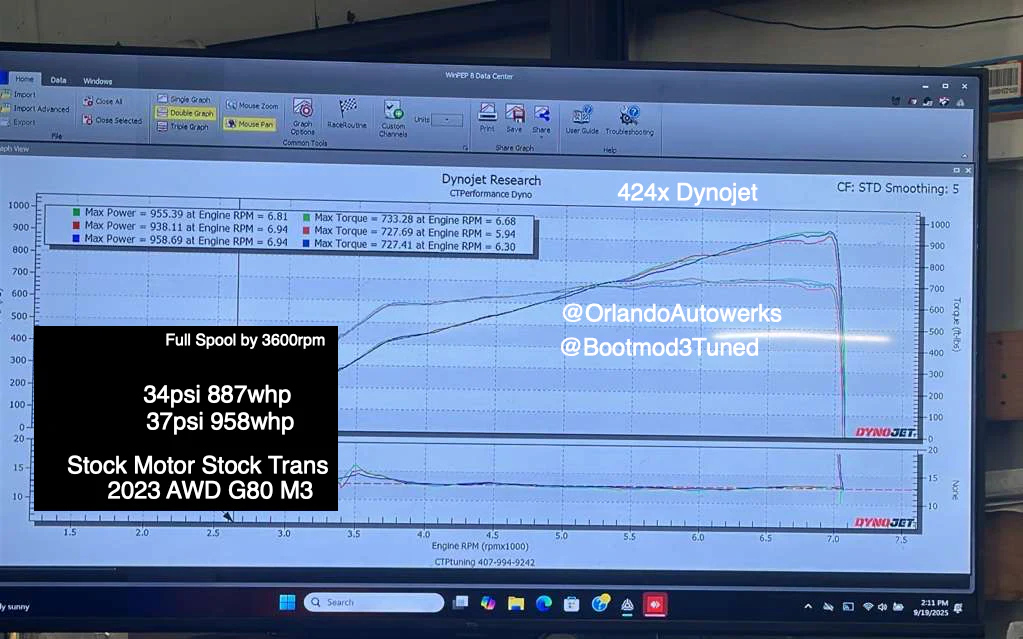
Task: Open the Windows ribbon tab
Action: coord(97,82)
